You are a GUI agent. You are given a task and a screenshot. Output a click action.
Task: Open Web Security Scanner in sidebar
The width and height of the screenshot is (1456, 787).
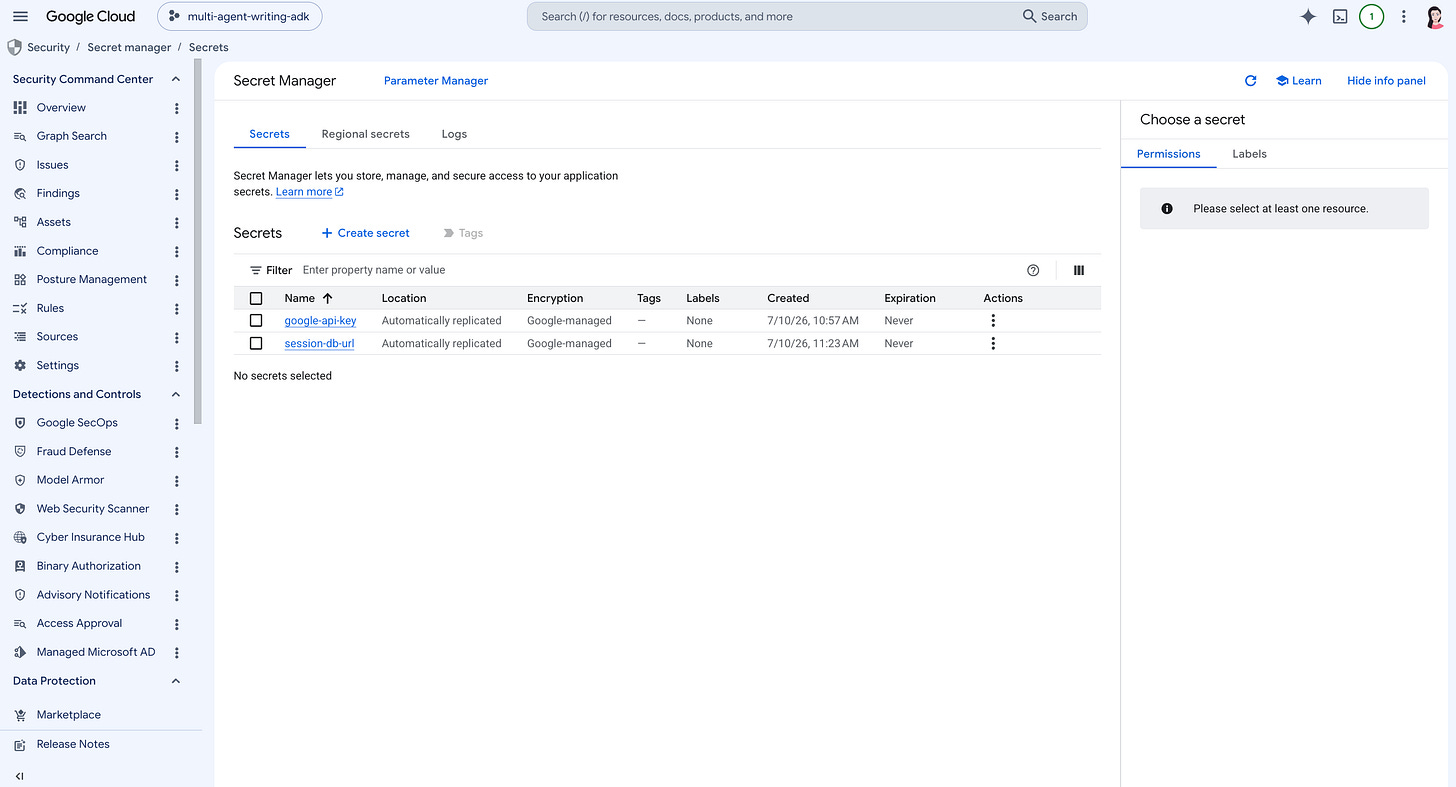[93, 509]
